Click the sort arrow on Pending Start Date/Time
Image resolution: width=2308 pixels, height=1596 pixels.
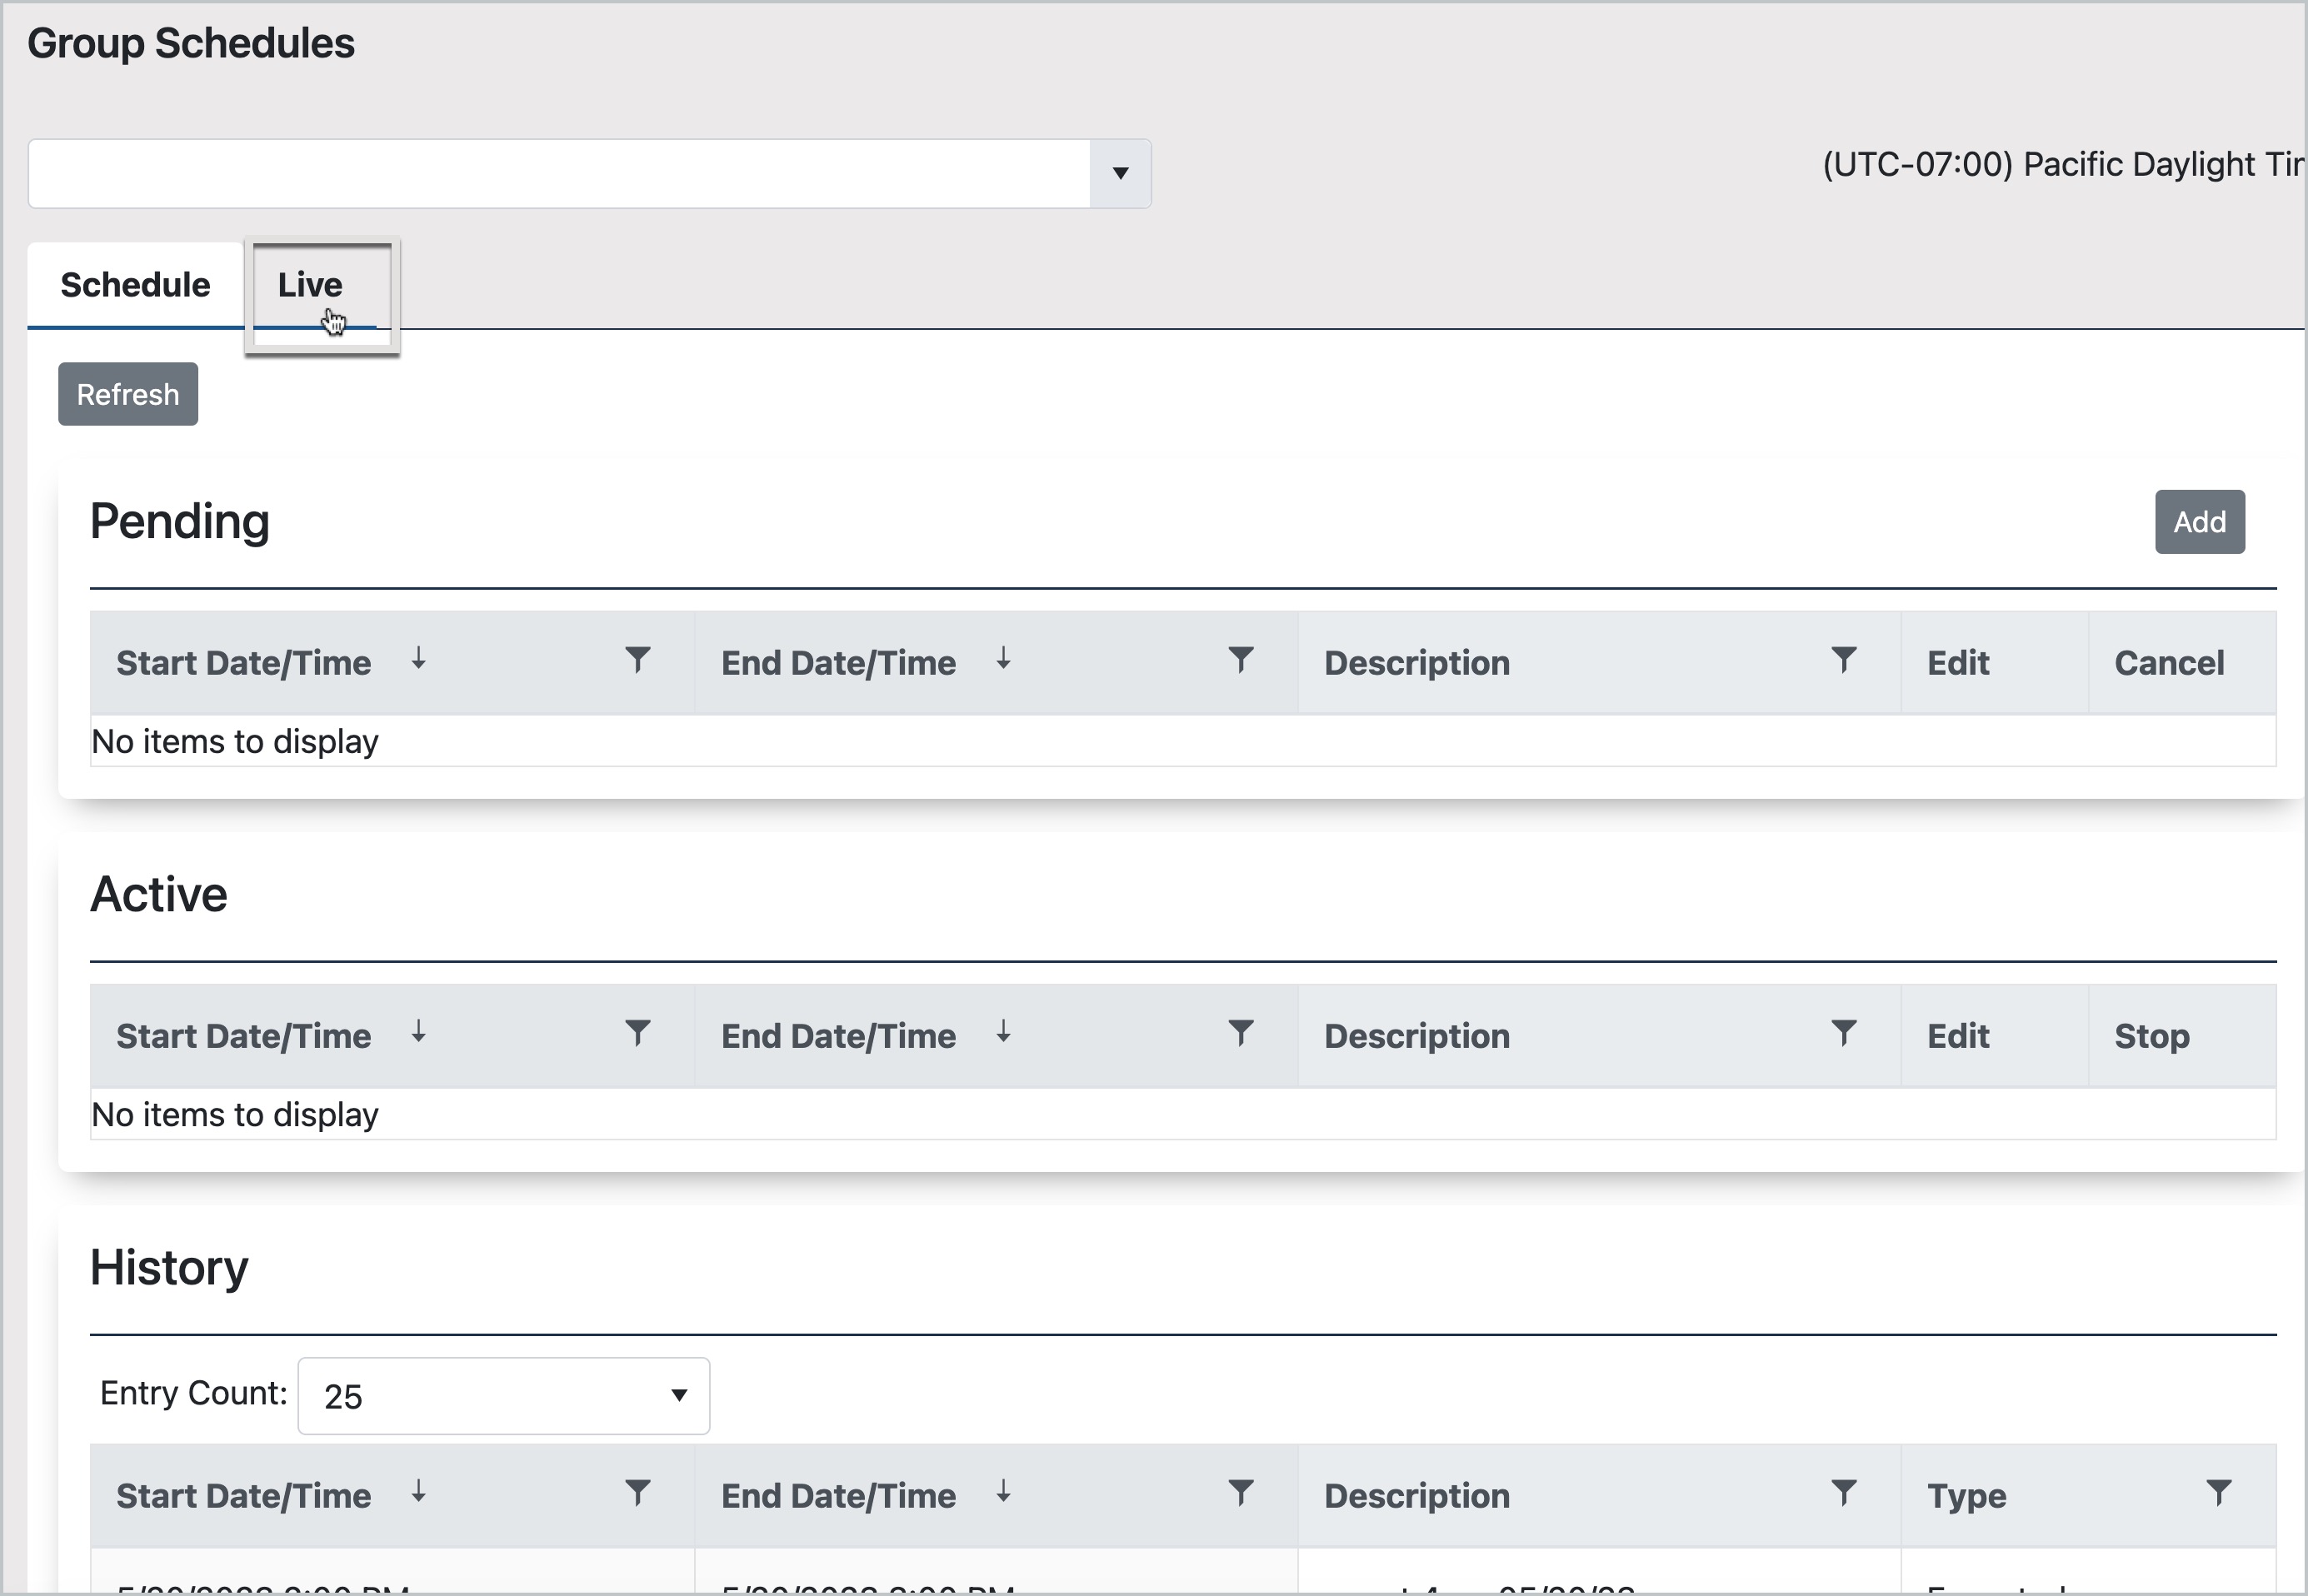coord(419,661)
